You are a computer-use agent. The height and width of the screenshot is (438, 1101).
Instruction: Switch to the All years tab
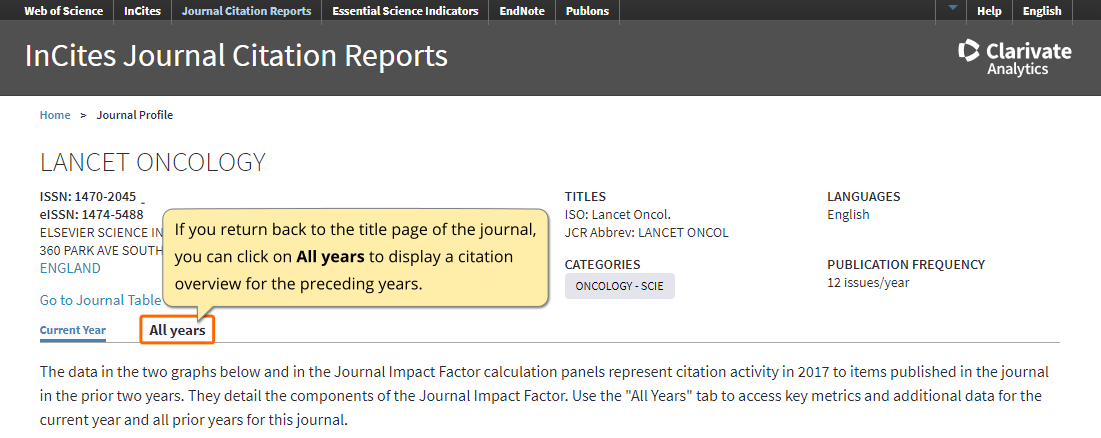coord(177,330)
